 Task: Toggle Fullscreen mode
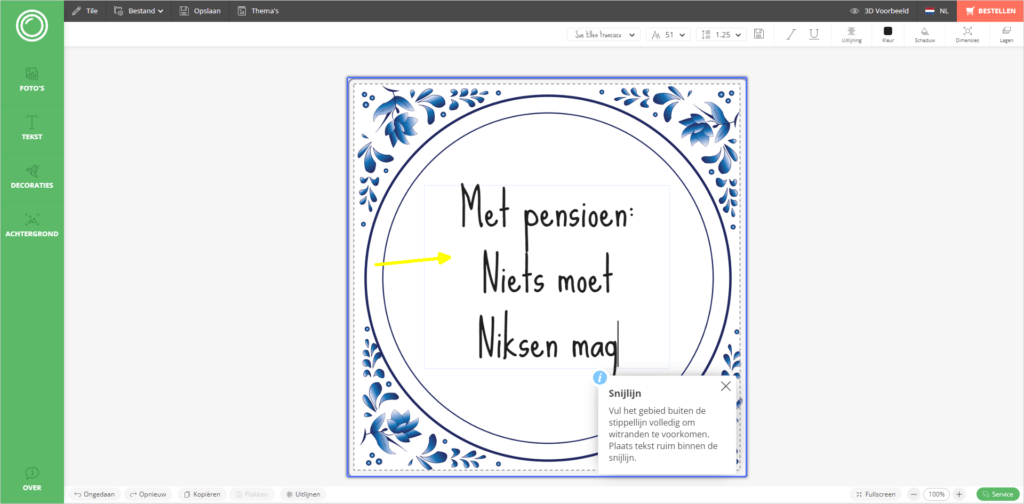pos(878,494)
